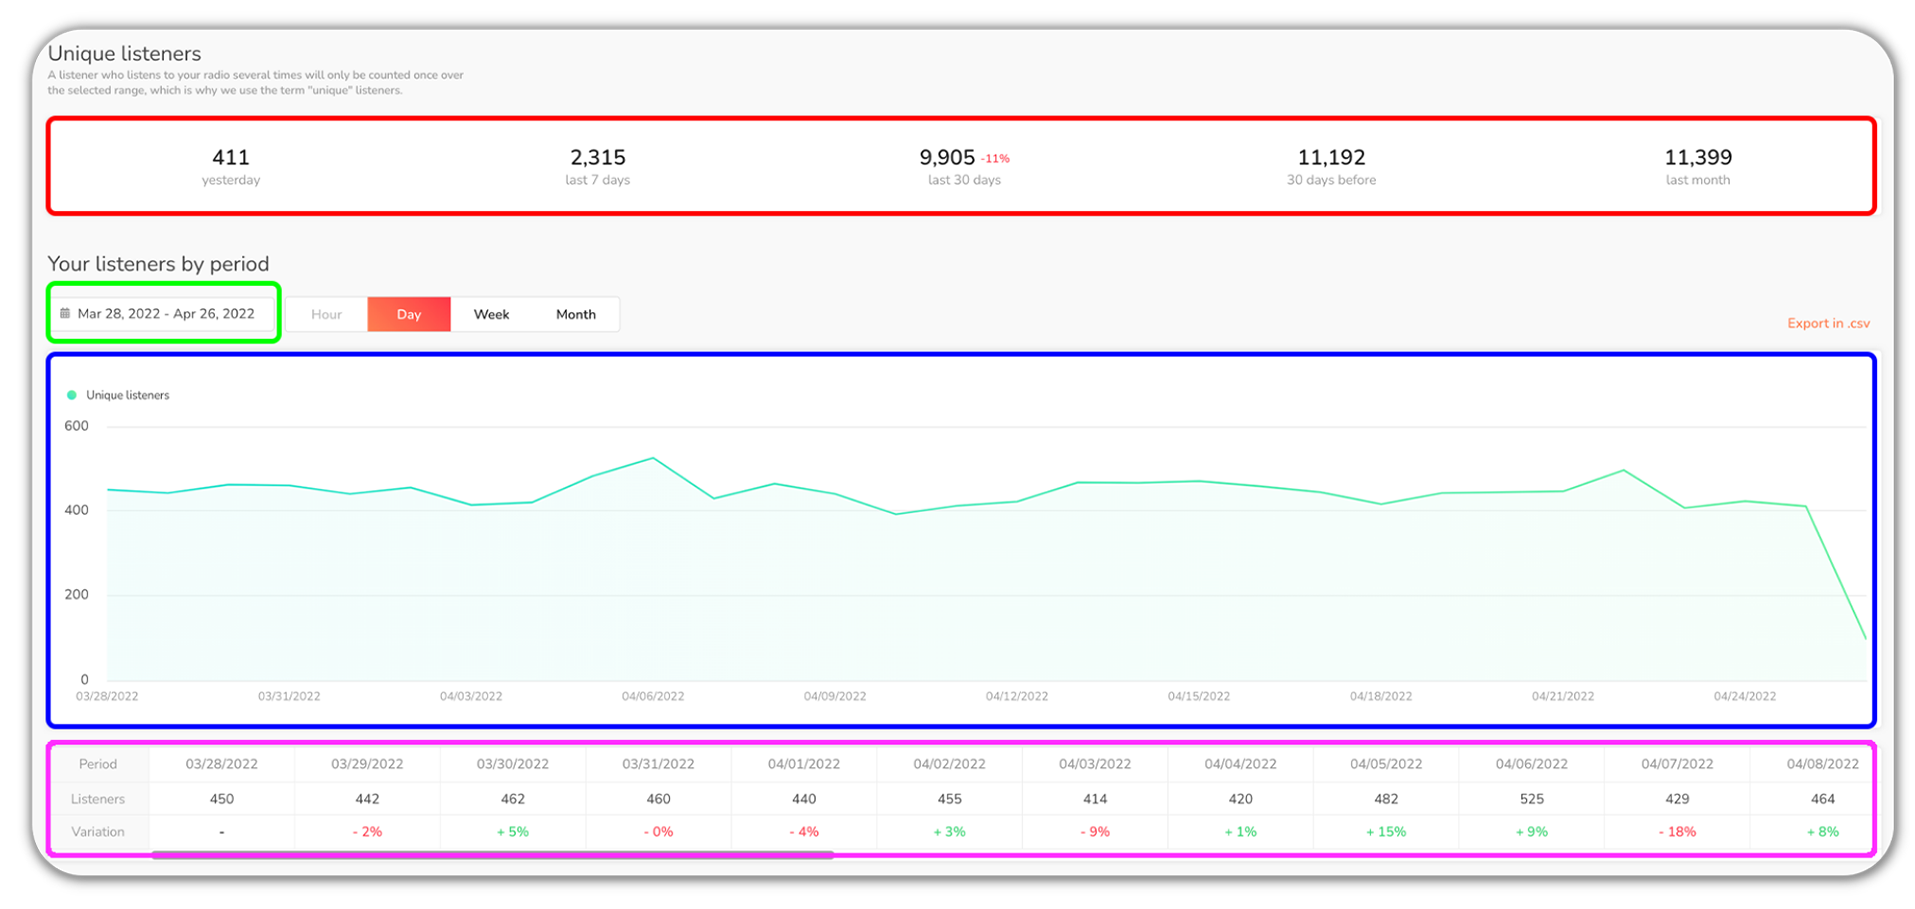Toggle the Unique listeners series legend label

point(128,396)
